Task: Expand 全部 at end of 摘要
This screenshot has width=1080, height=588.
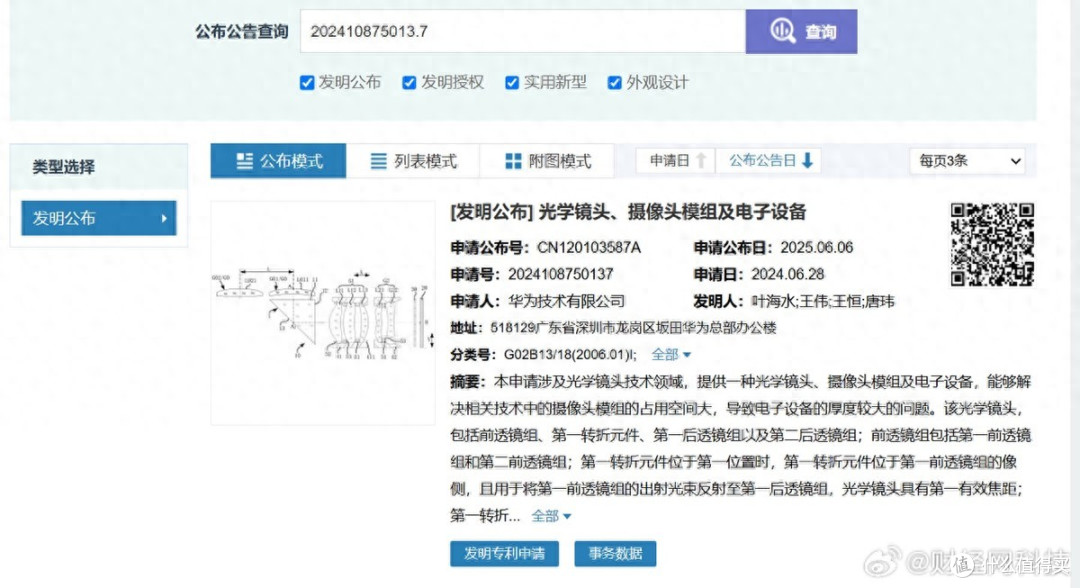Action: tap(551, 516)
